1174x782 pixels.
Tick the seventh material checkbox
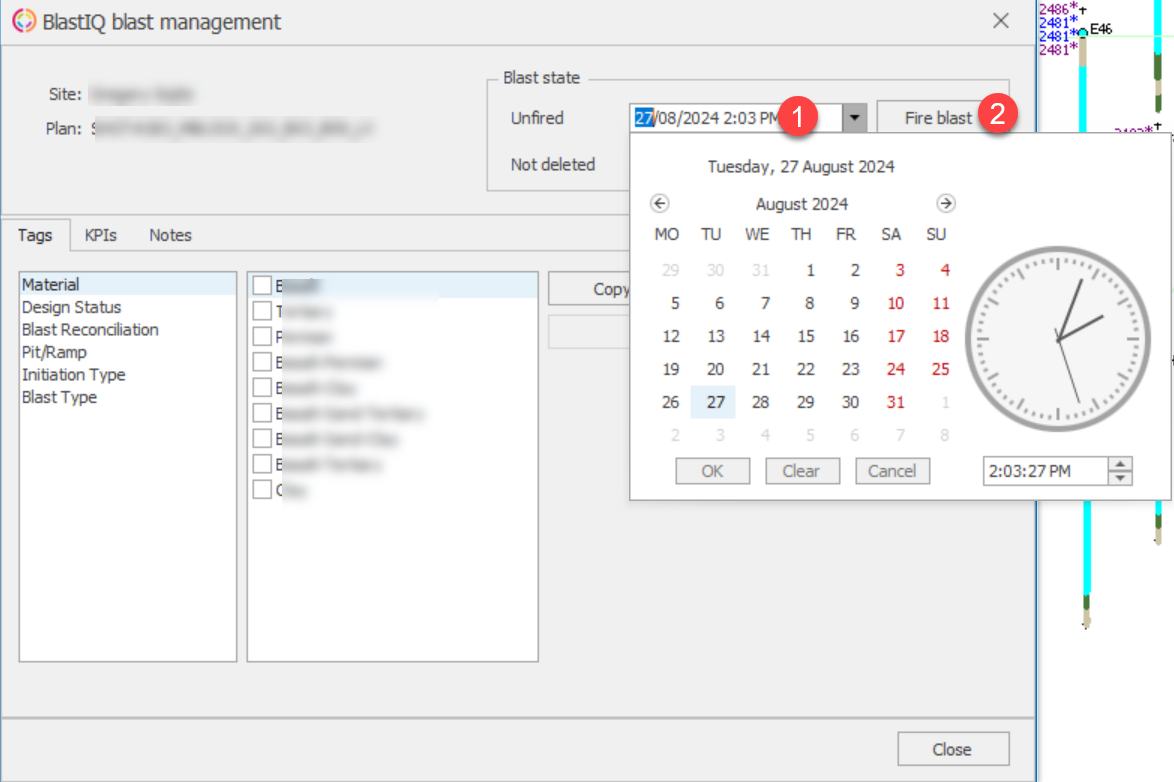pos(262,438)
